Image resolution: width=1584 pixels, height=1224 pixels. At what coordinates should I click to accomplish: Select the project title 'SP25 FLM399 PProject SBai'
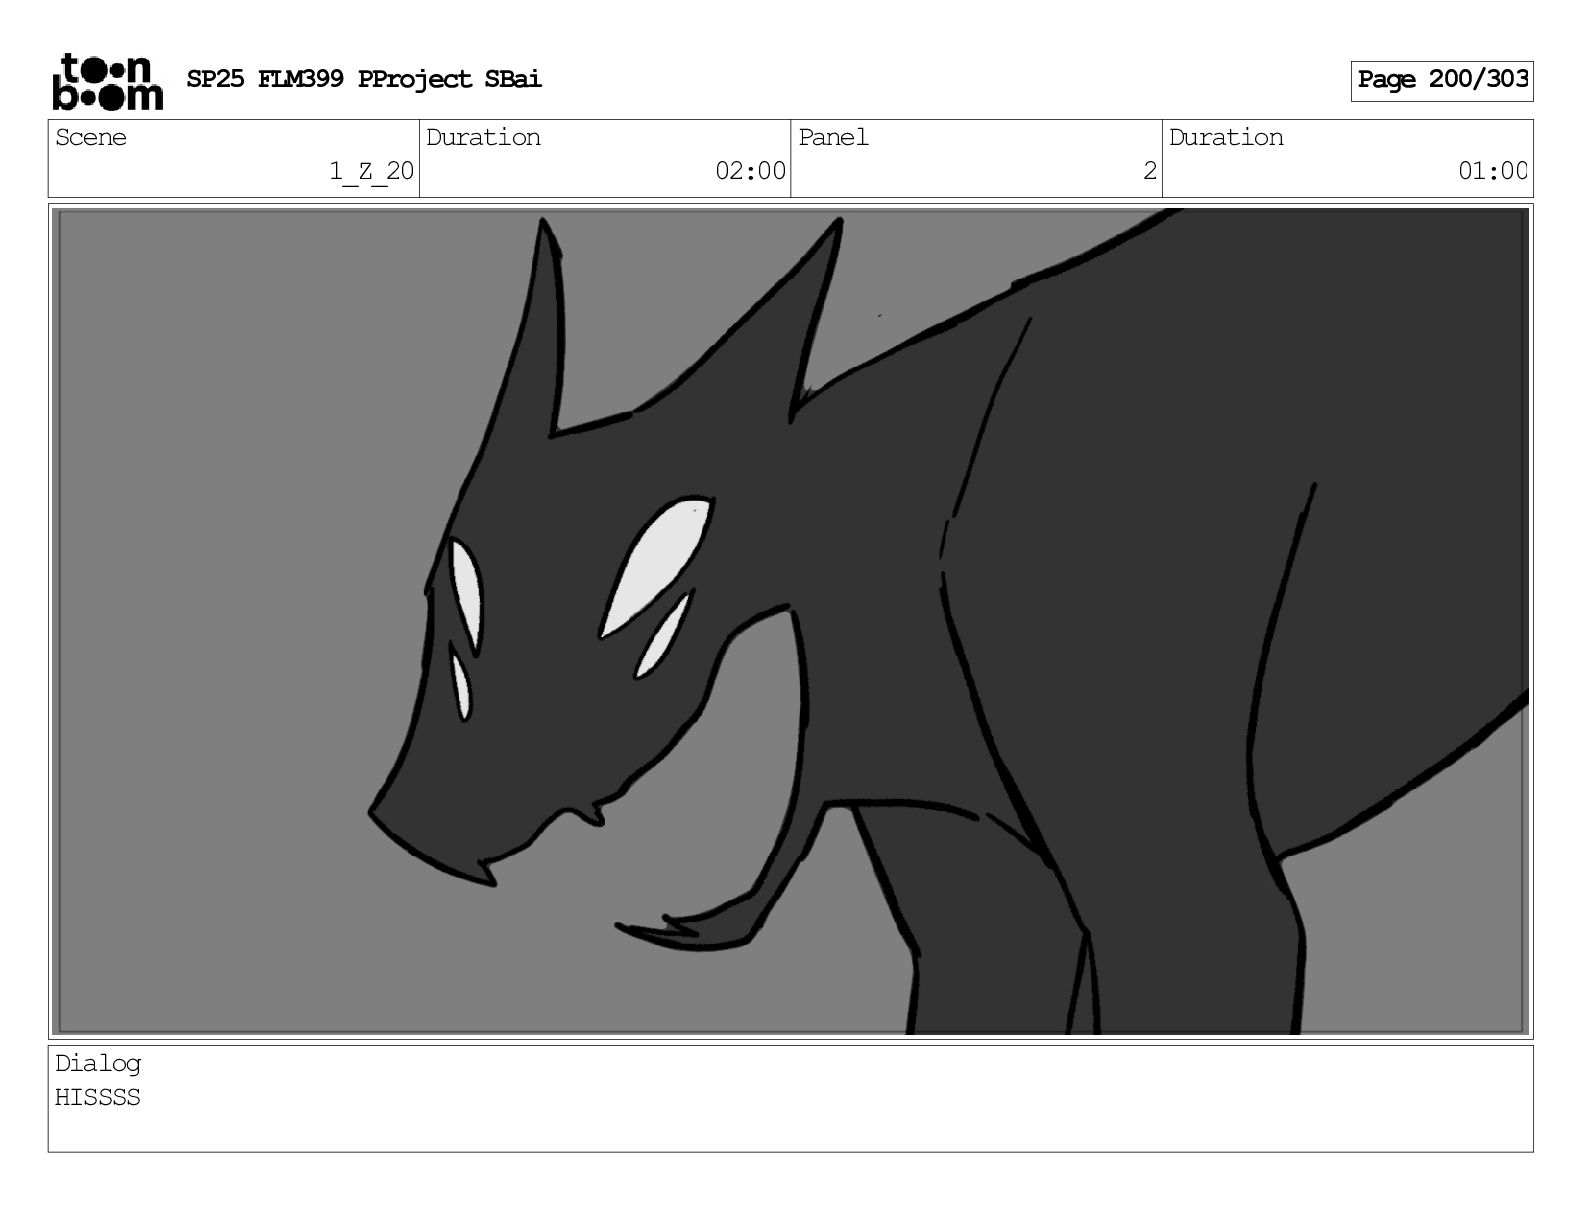coord(364,79)
